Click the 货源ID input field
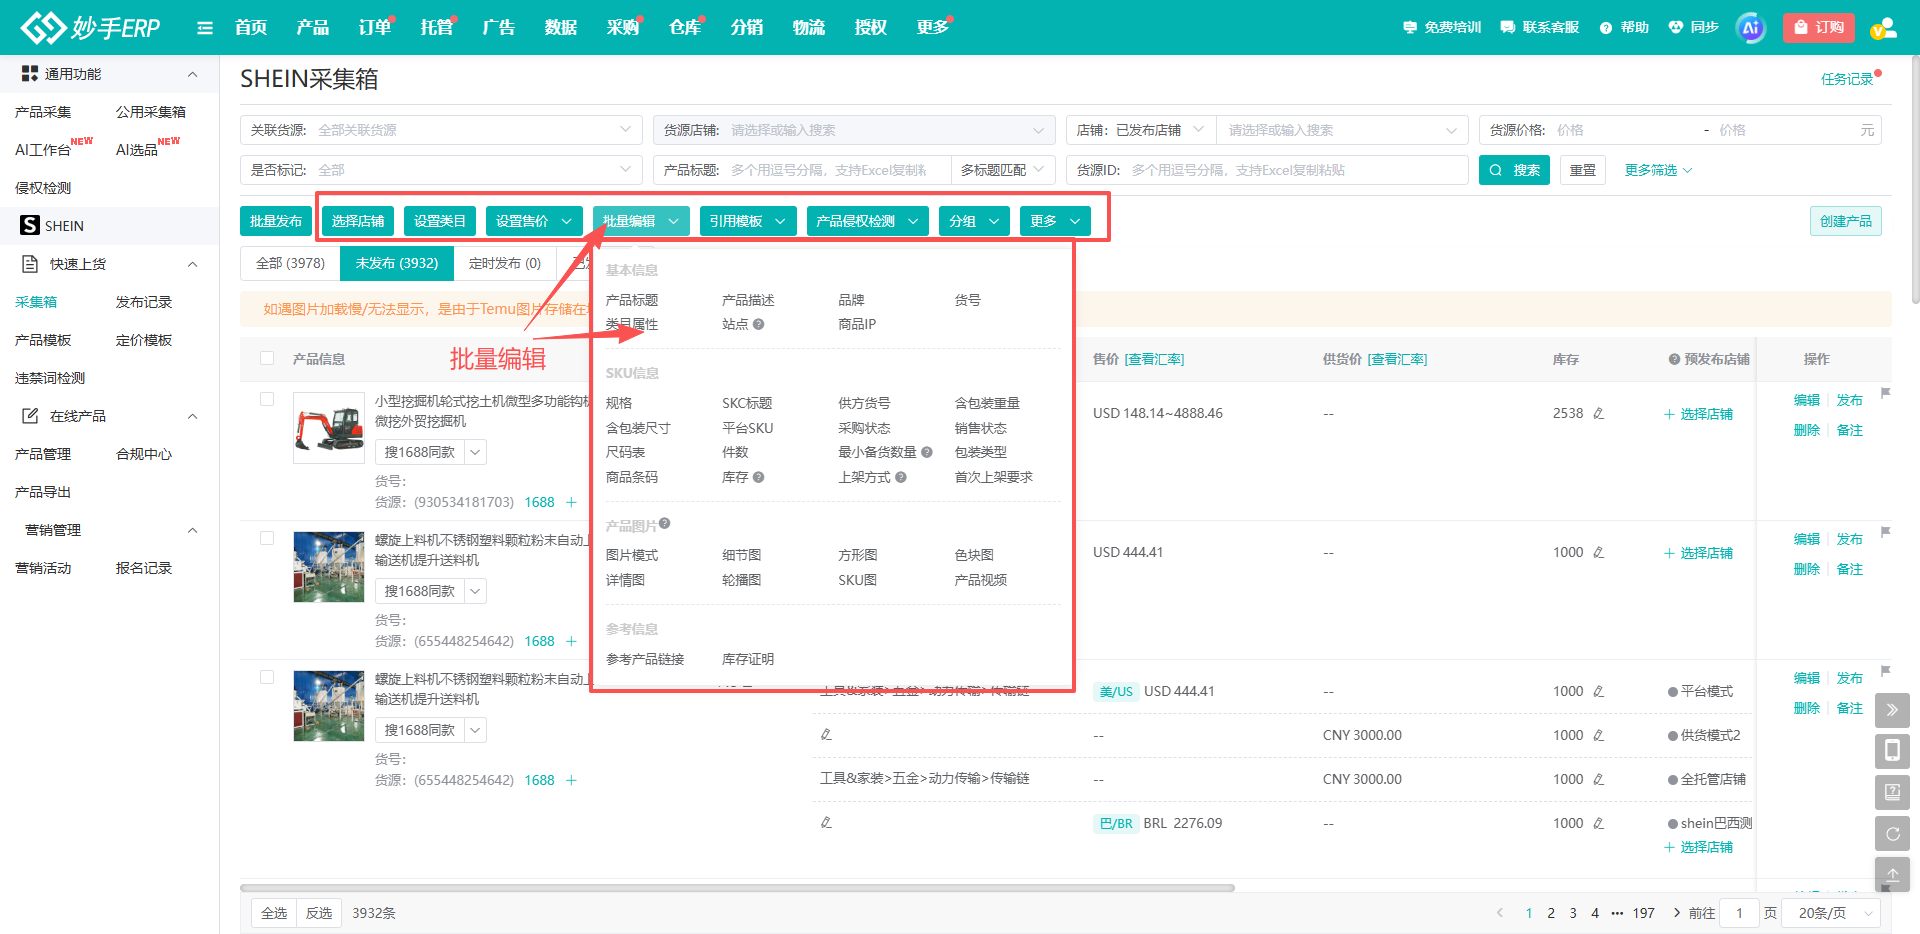The height and width of the screenshot is (934, 1920). click(x=1267, y=170)
